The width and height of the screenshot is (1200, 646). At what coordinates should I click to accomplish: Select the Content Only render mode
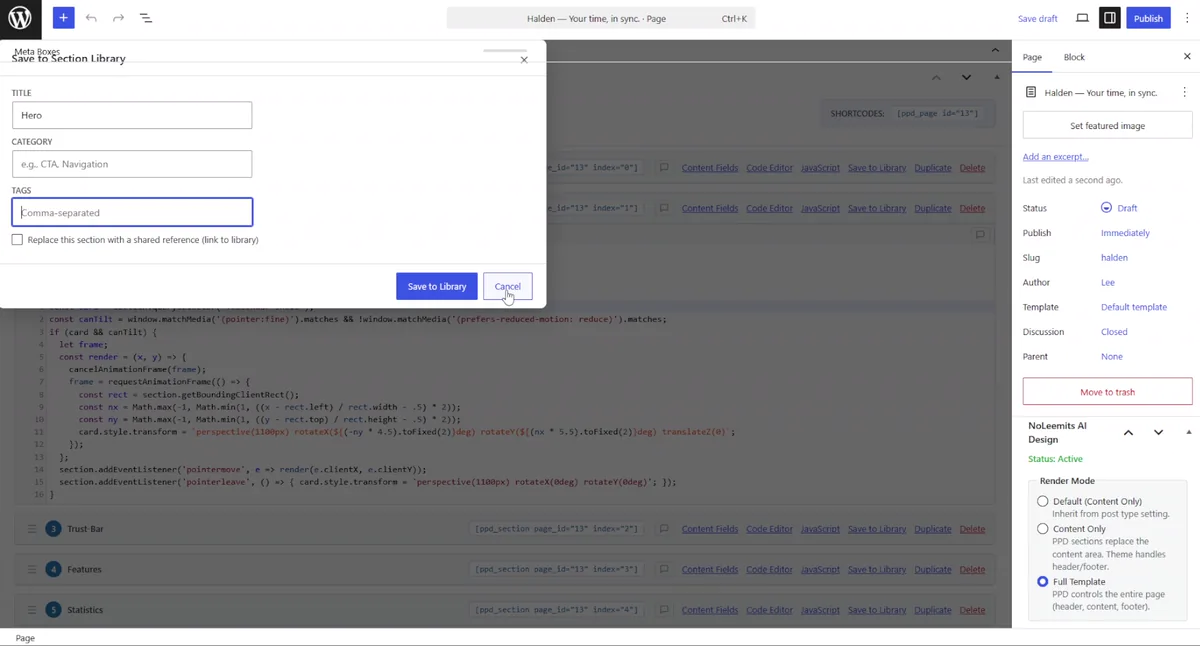click(x=1043, y=529)
